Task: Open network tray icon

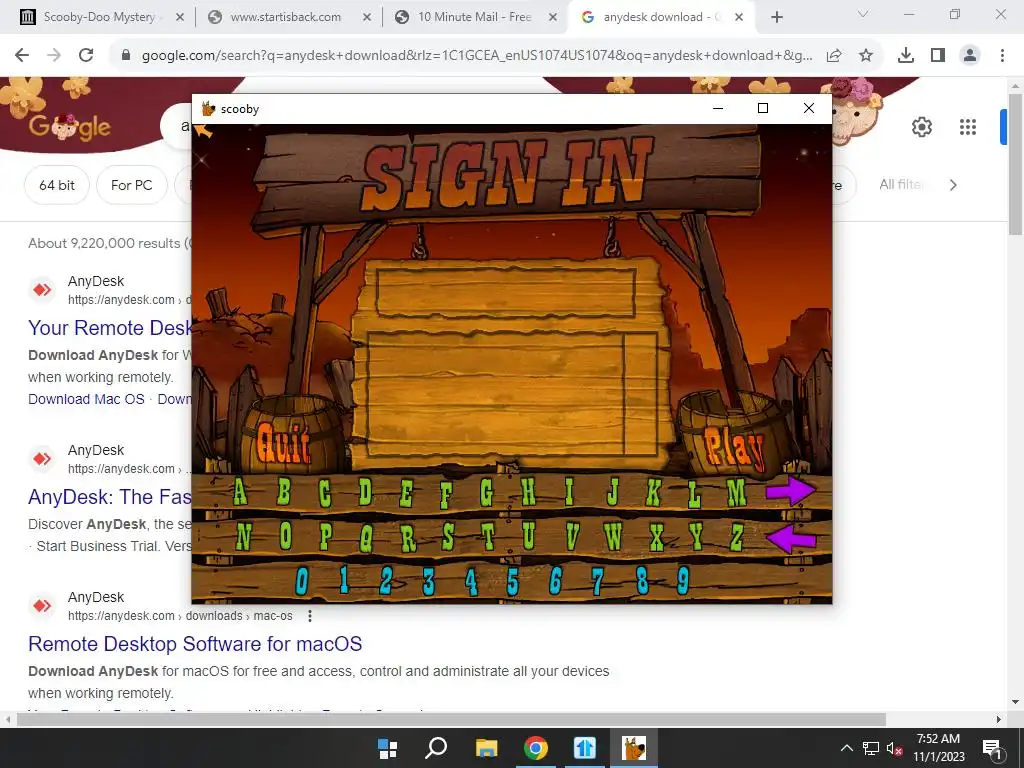Action: click(x=871, y=748)
